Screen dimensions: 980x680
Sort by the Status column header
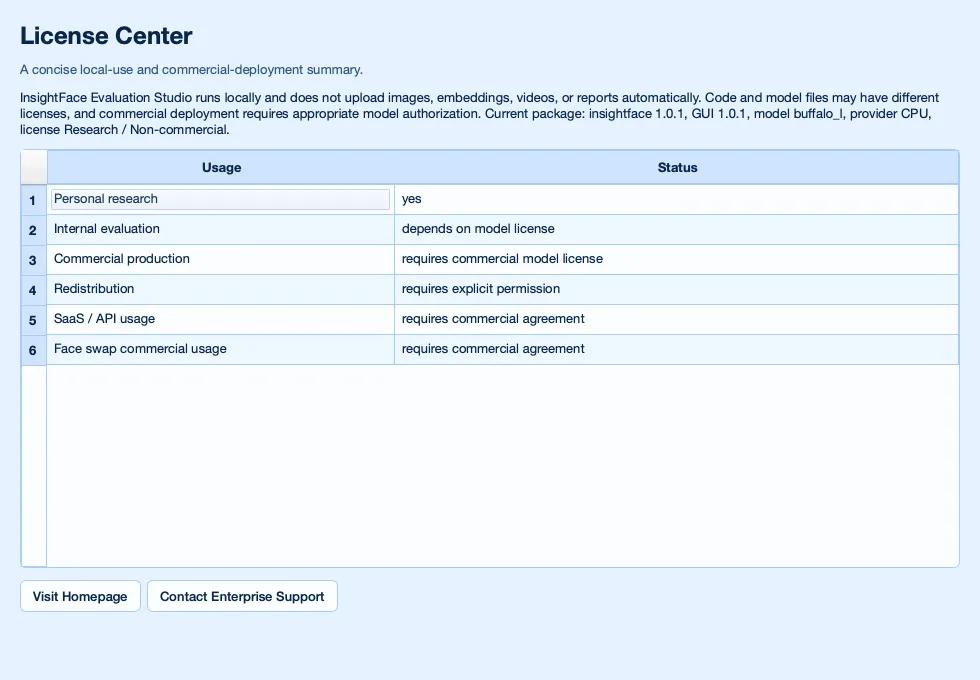(677, 168)
